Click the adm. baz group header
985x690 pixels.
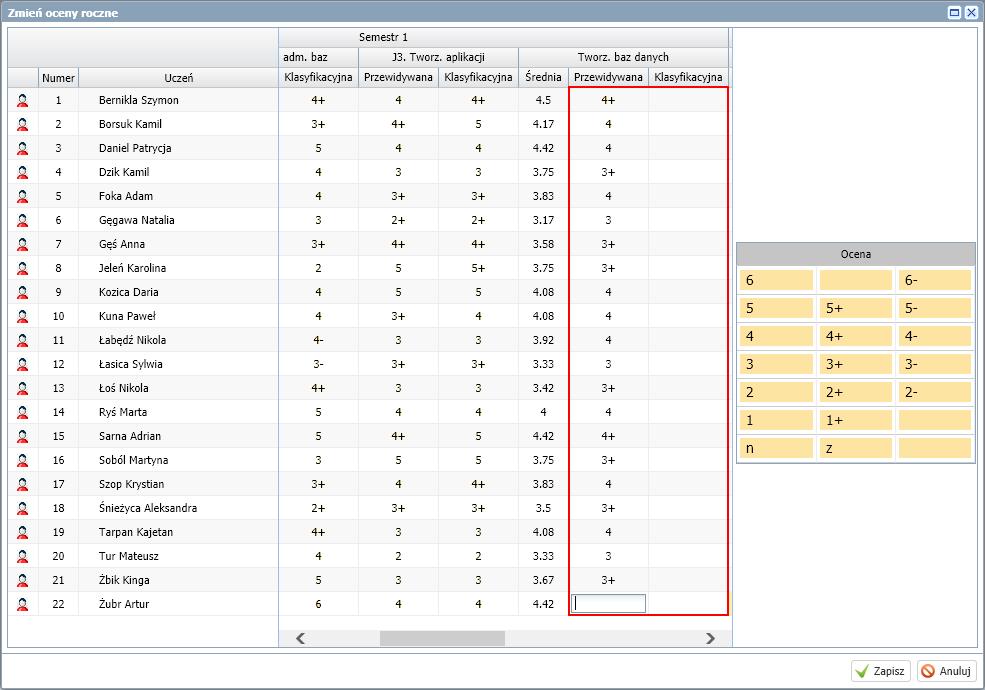pyautogui.click(x=318, y=57)
